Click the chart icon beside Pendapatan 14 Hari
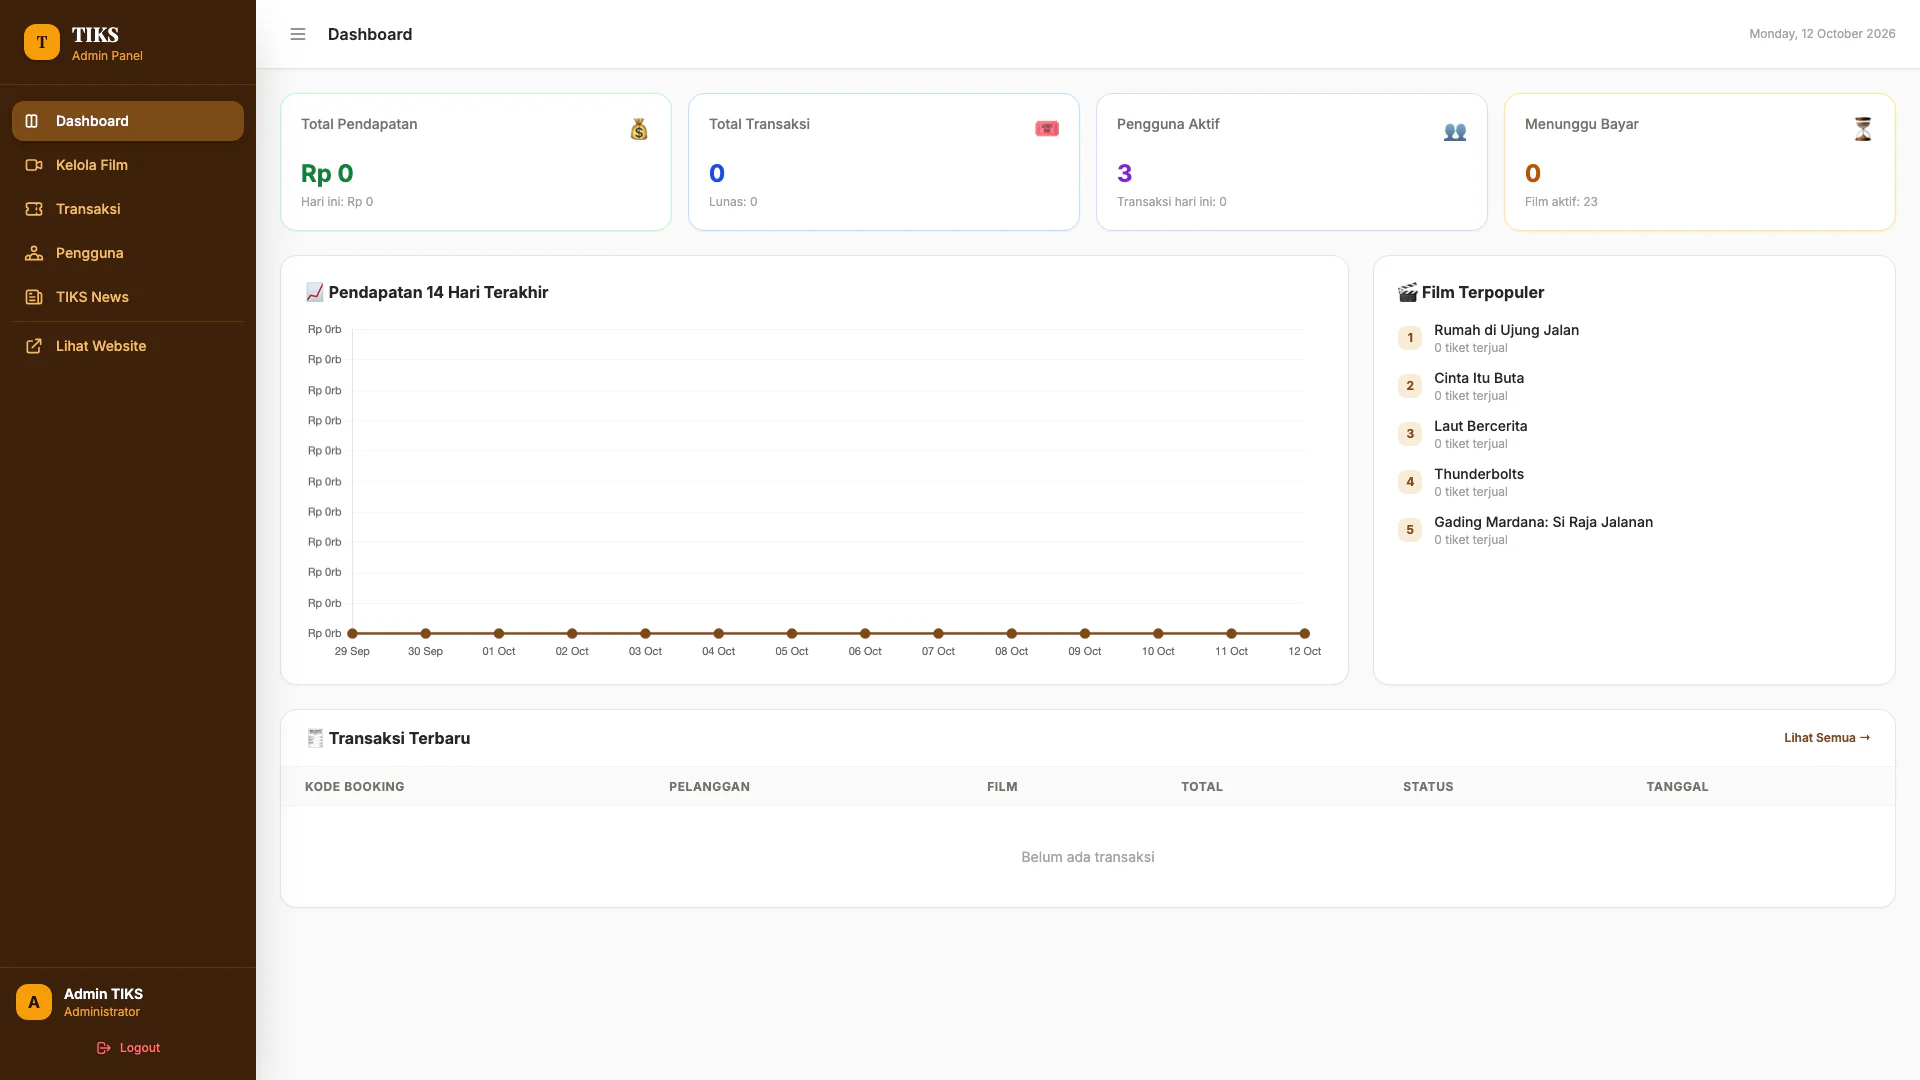Screen dimensions: 1920x1080 click(x=314, y=292)
